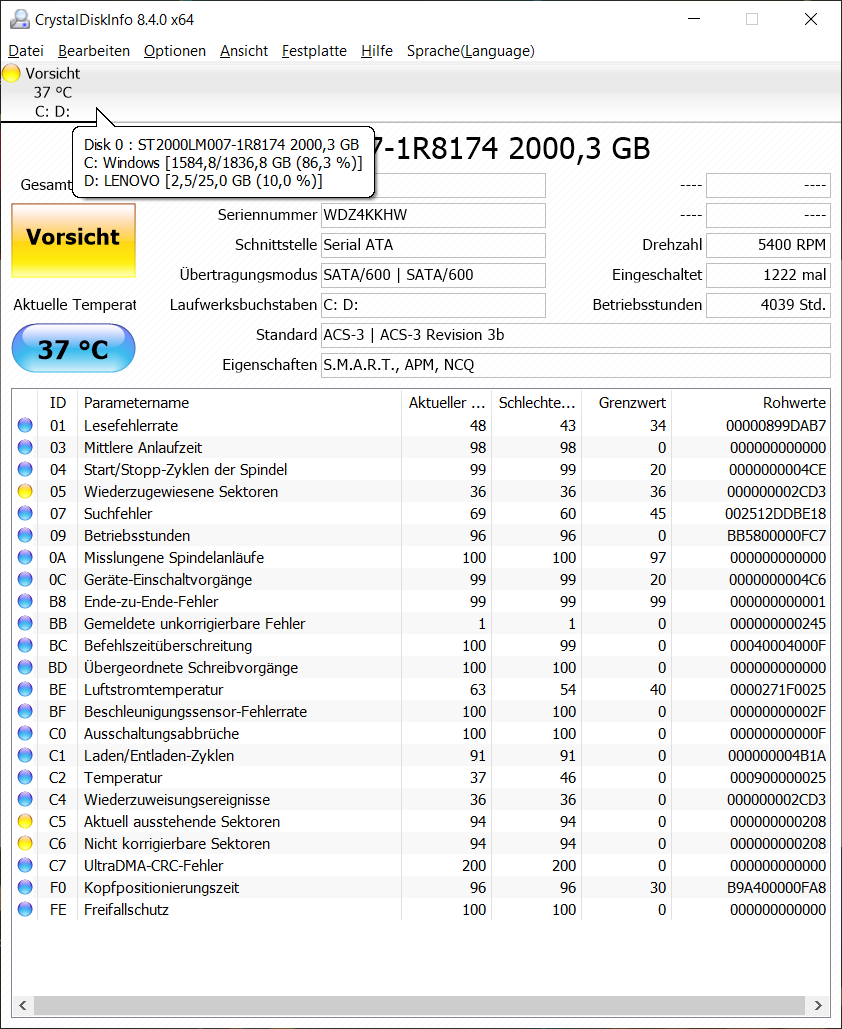Click status dot of Wiederzuweisungsereignisse row

click(x=25, y=799)
